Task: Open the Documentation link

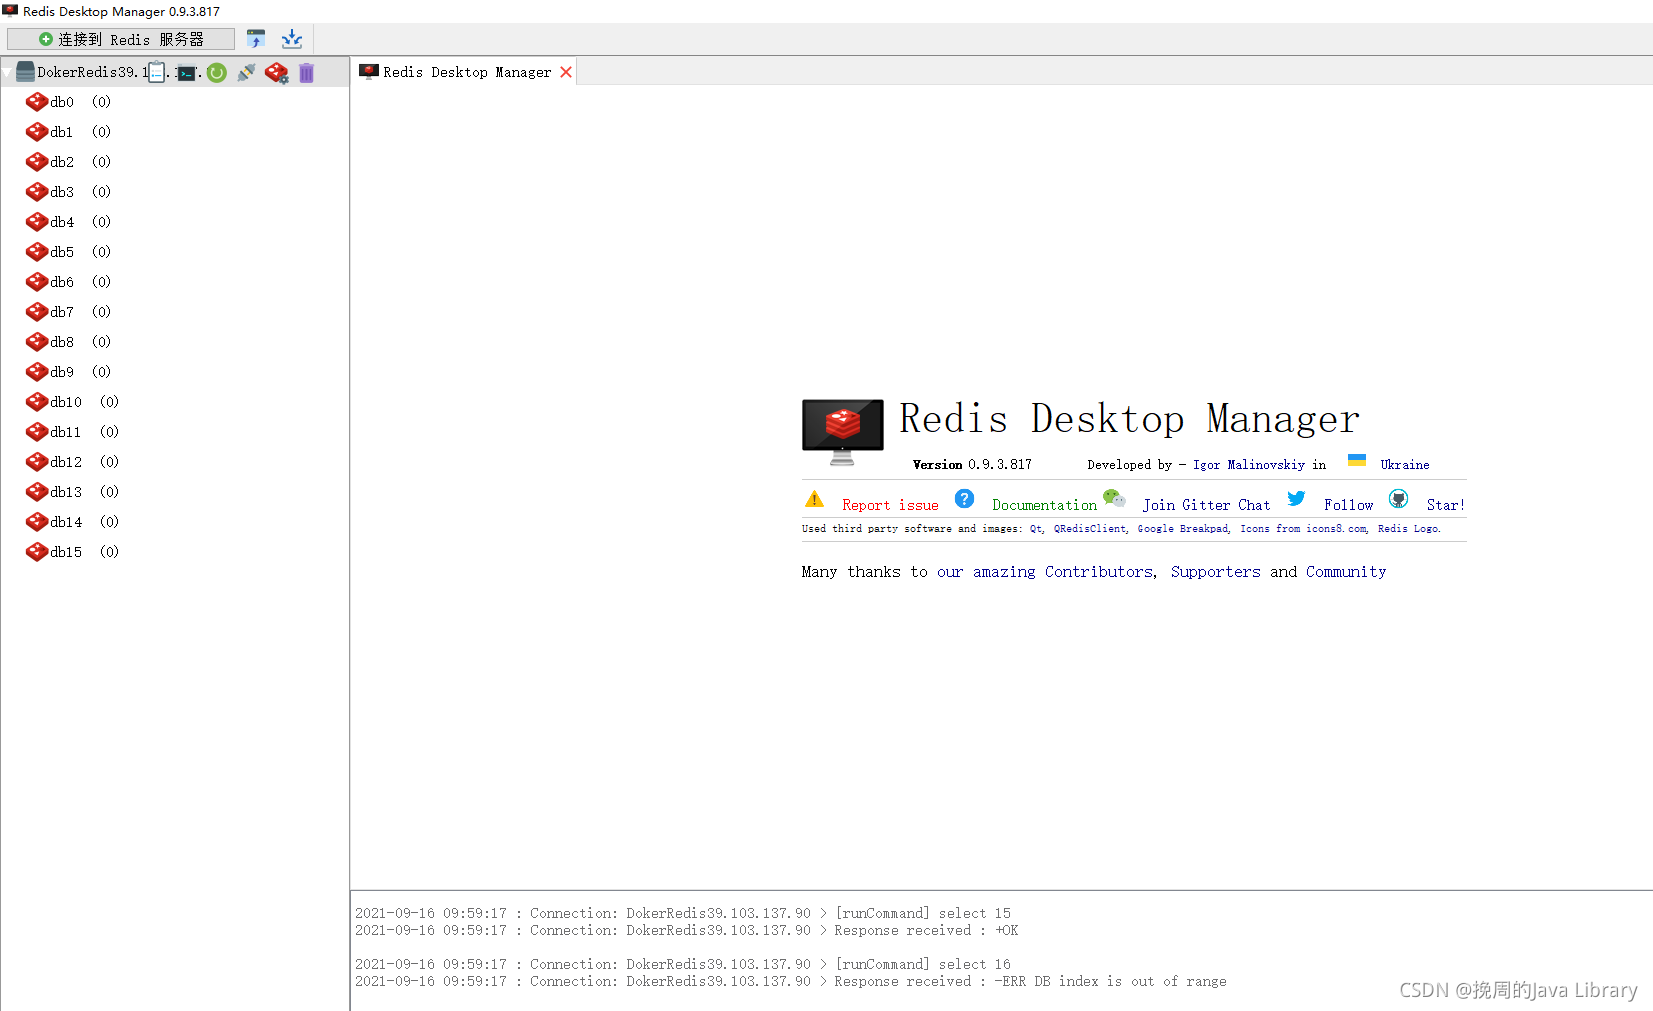Action: 1044,505
